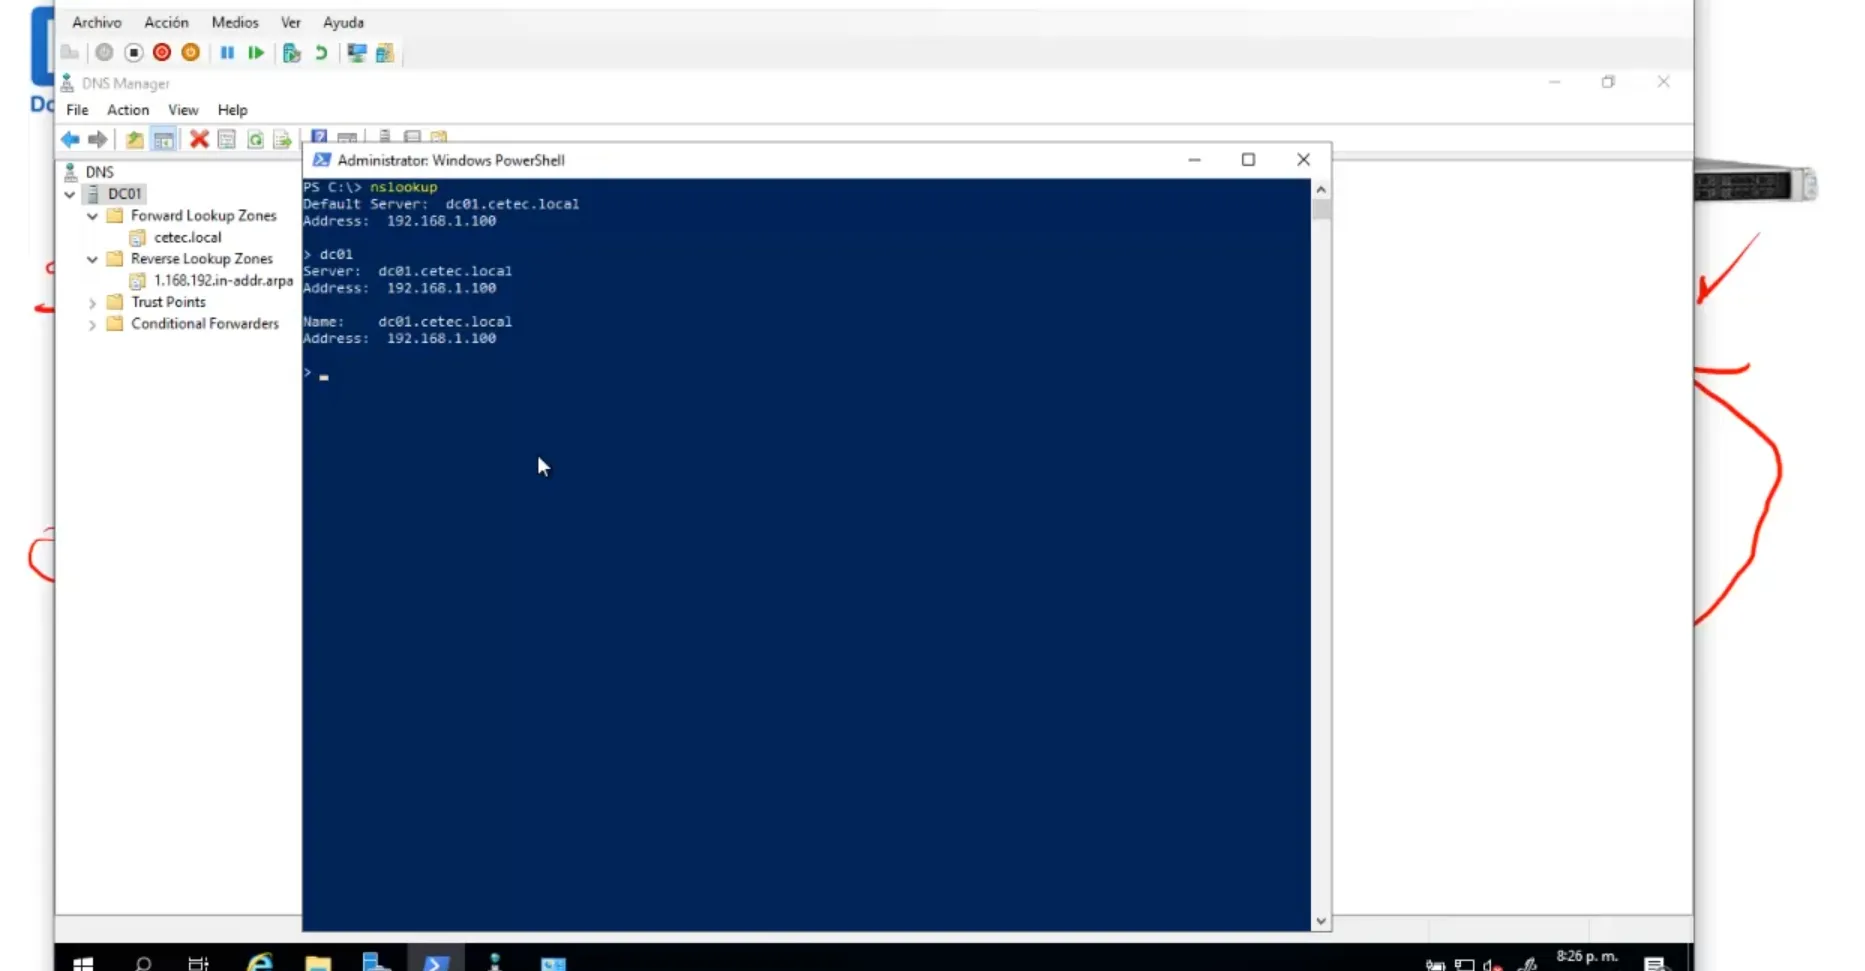
Task: Collapse Forward Lookup Zones folder
Action: (92, 216)
